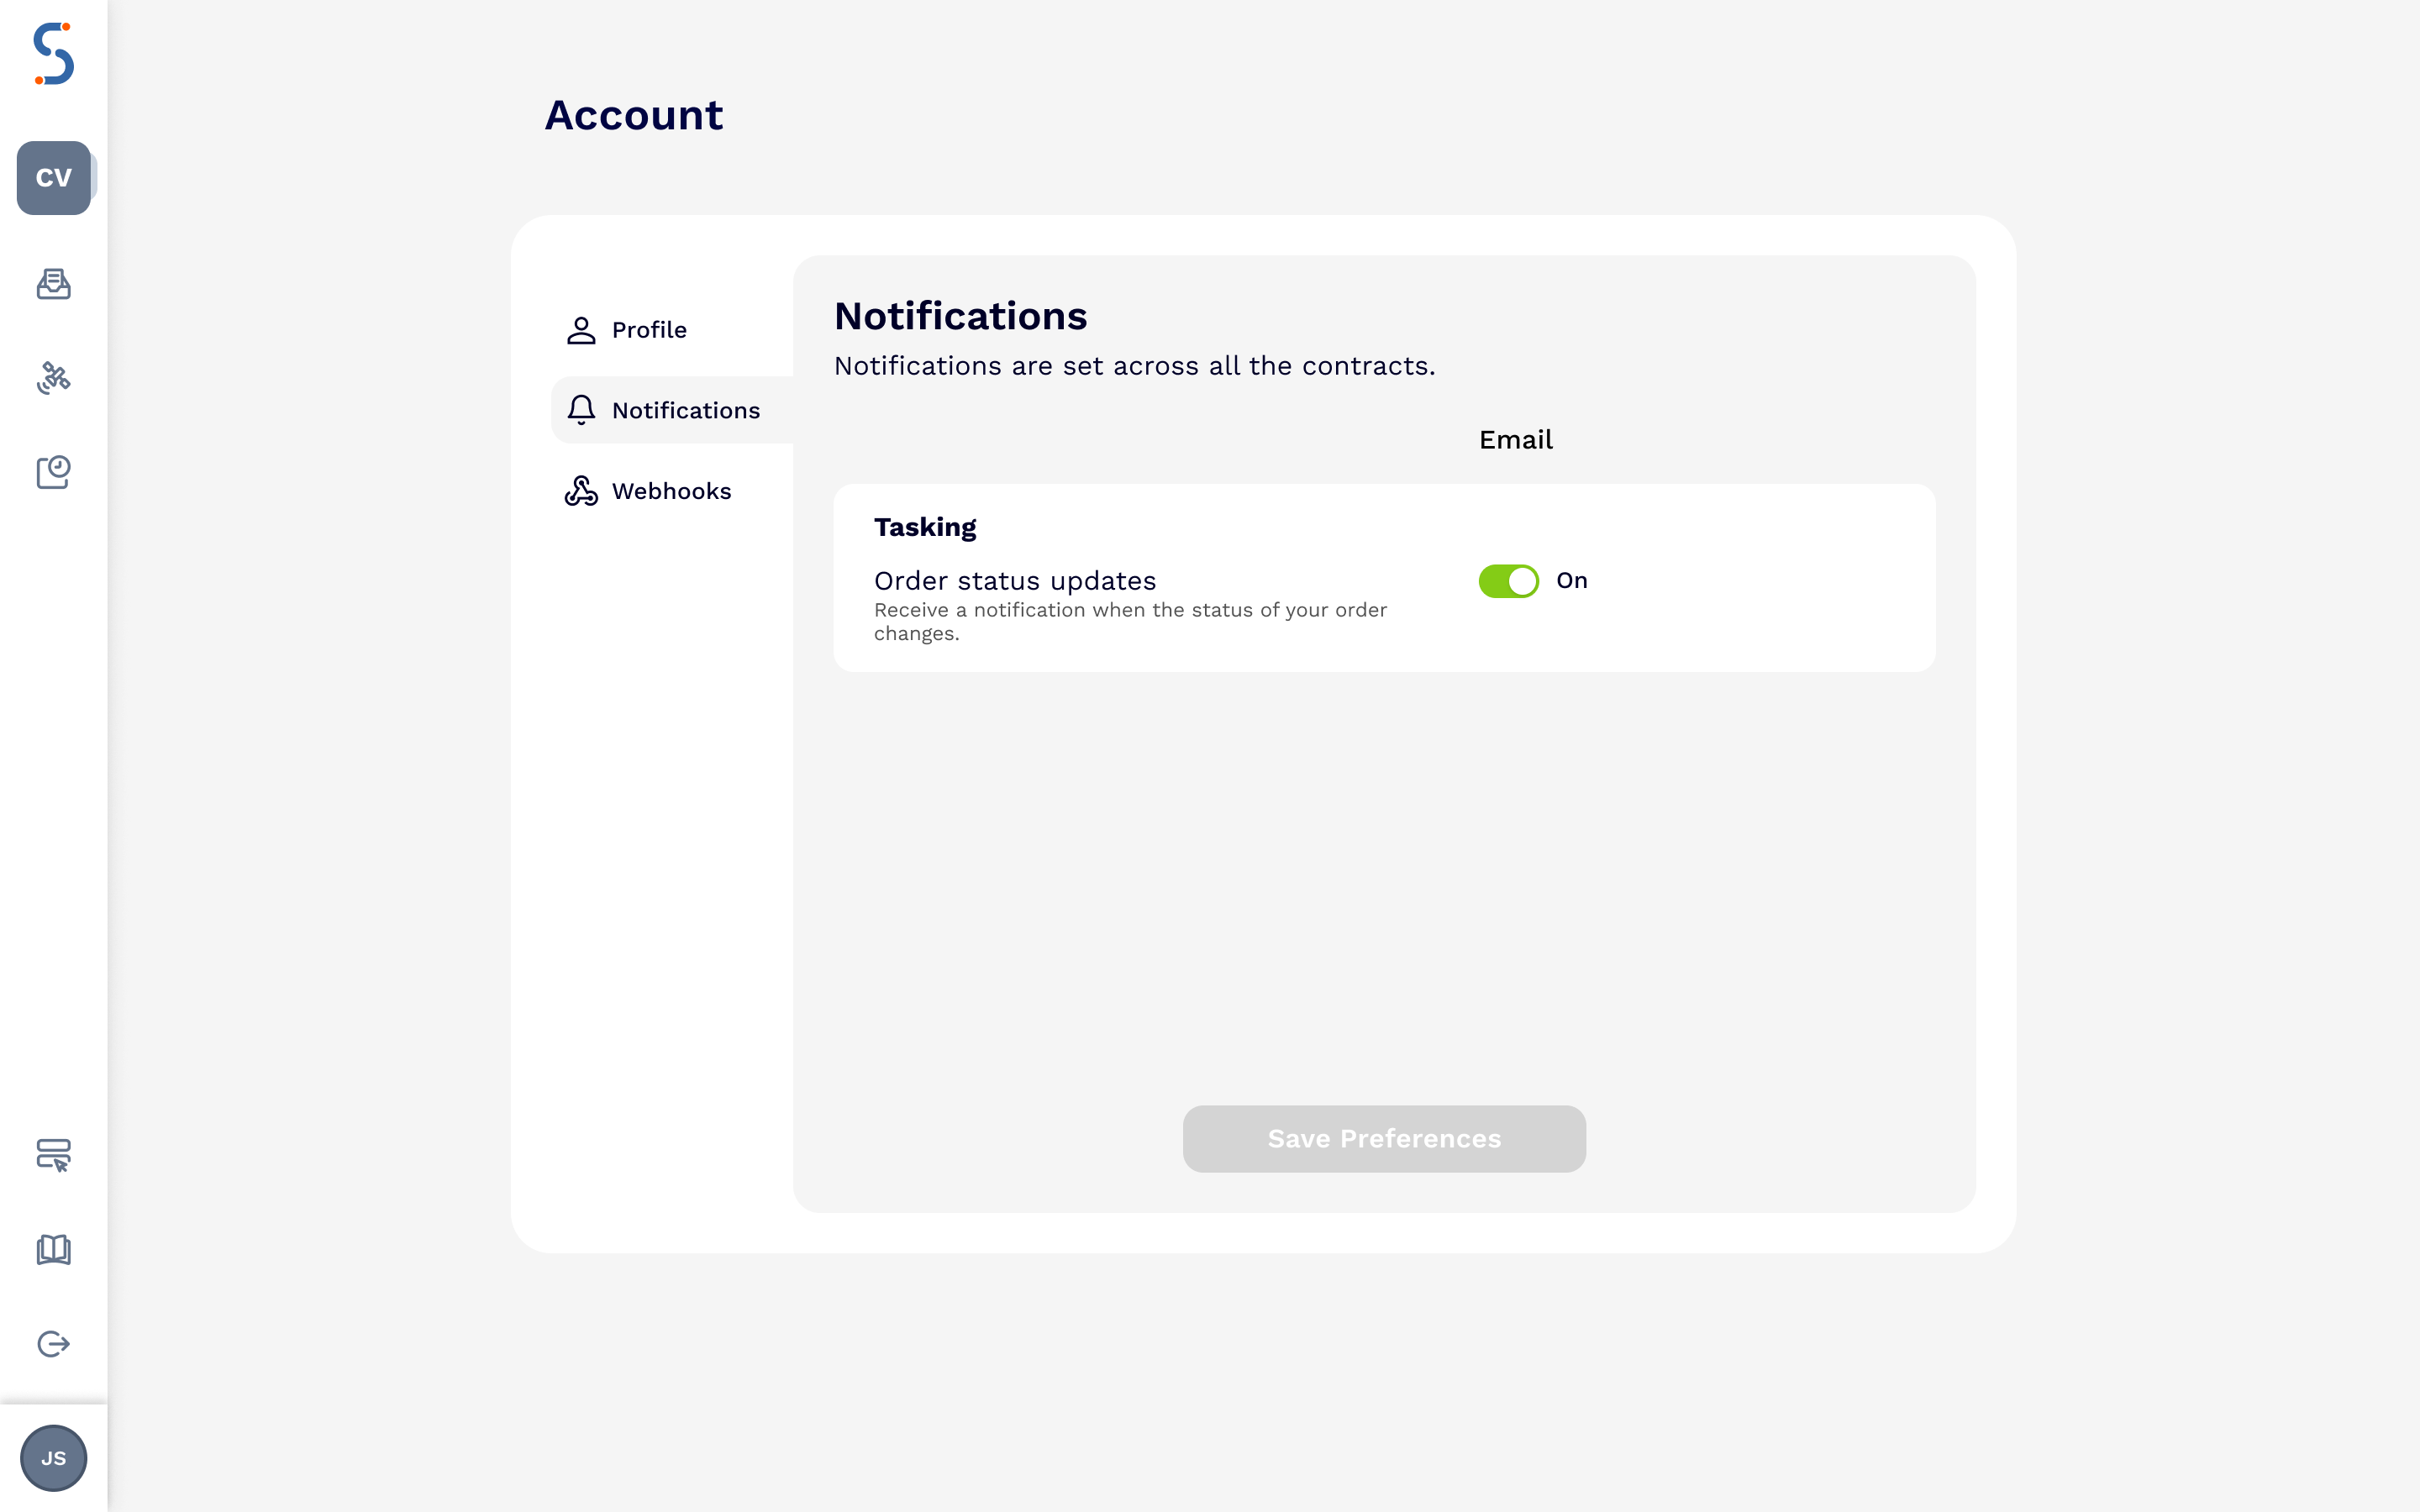Screen dimensions: 2420x1512
Task: Click the Tasking section heading
Action: point(925,526)
